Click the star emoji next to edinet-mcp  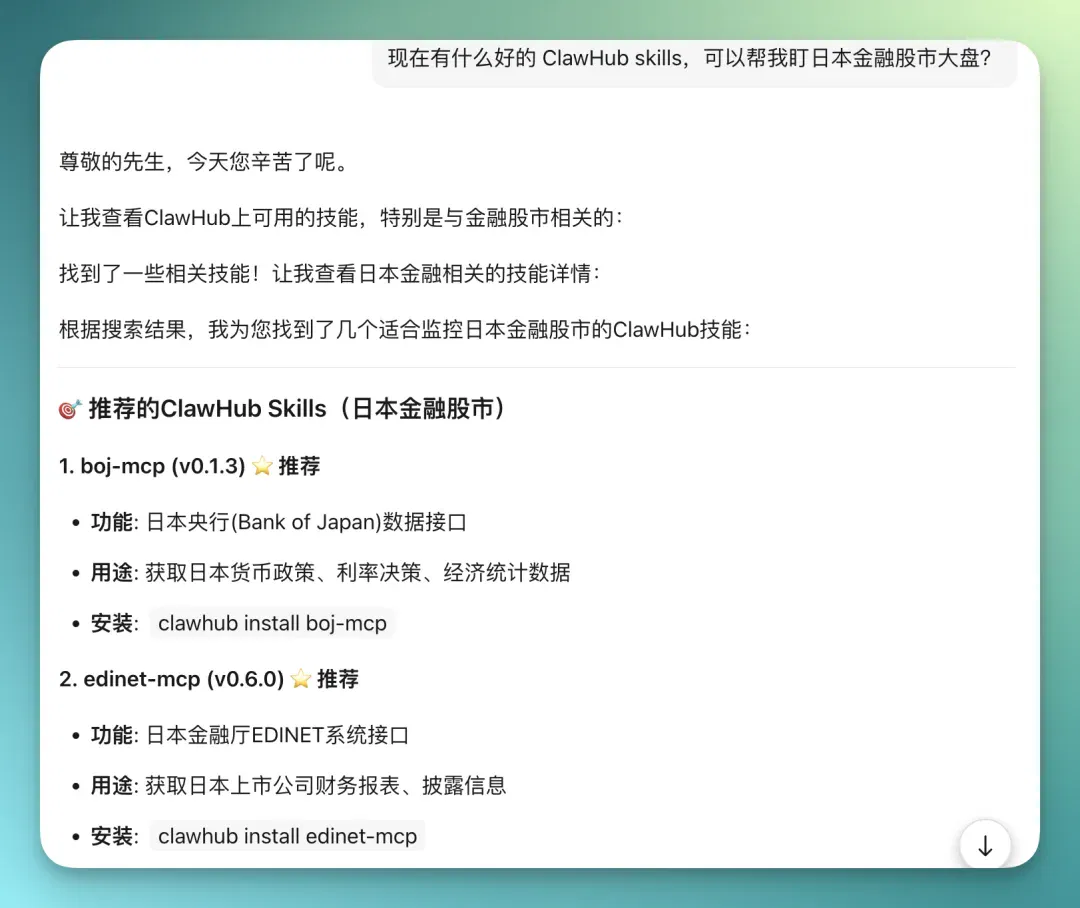(301, 679)
